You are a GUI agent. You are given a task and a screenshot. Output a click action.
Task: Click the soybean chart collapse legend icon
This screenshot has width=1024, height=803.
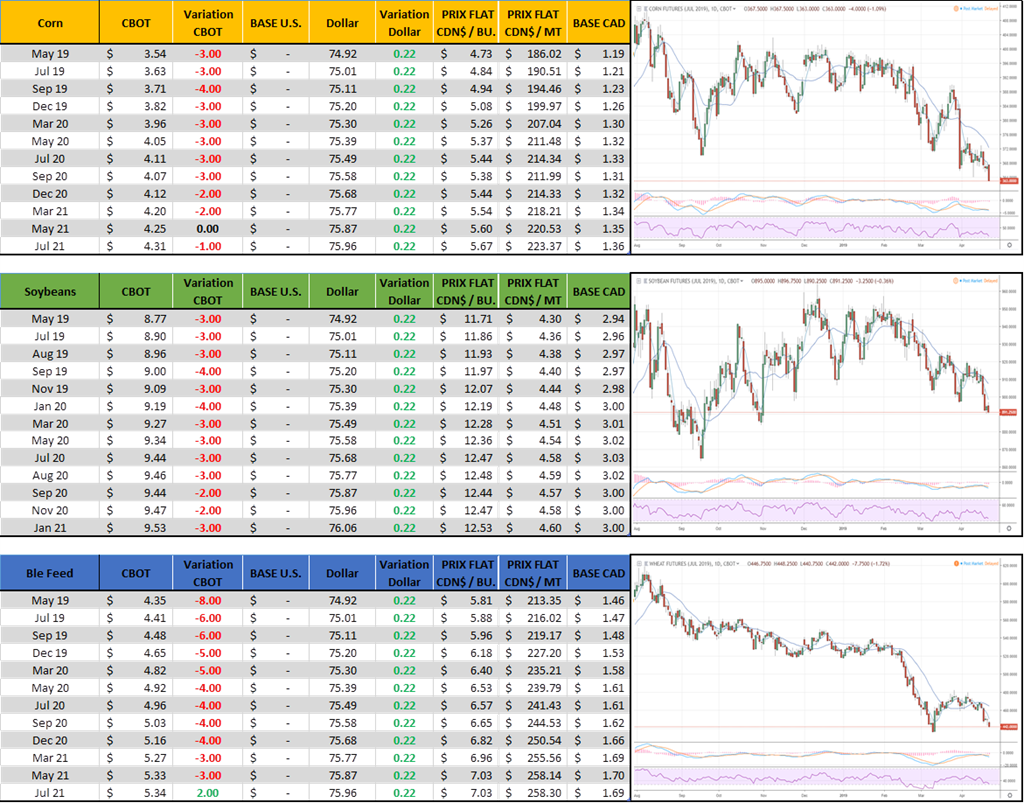pos(639,282)
